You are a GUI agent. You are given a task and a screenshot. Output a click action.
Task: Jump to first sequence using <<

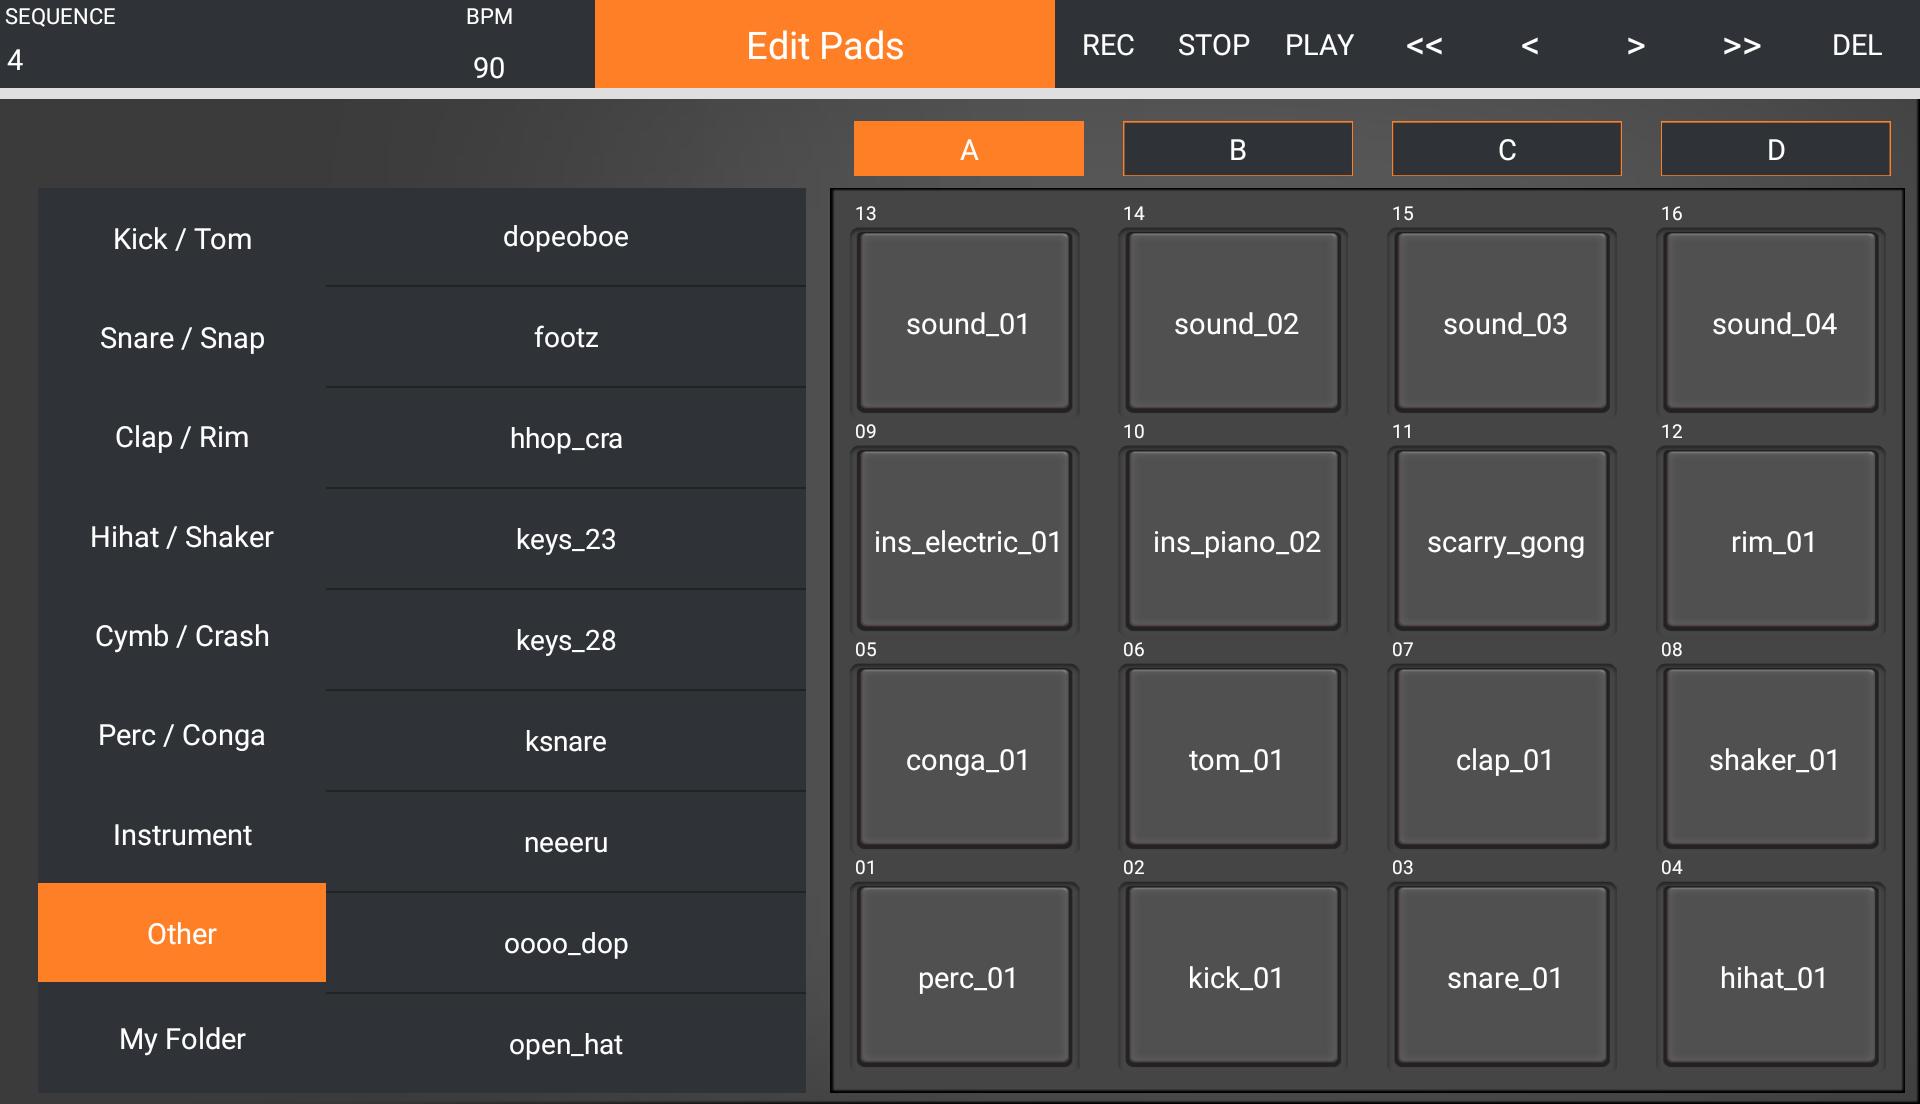tap(1425, 45)
